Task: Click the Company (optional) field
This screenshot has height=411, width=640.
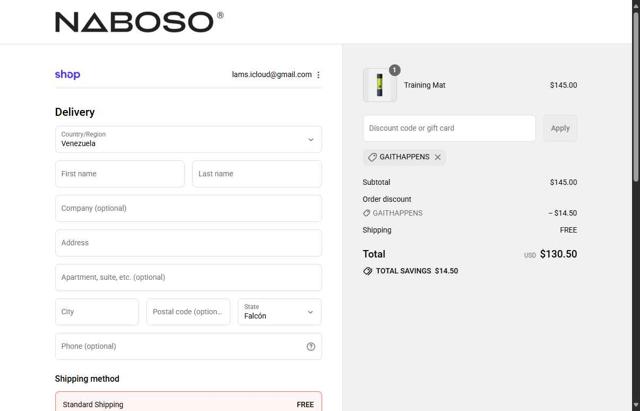Action: (x=188, y=208)
